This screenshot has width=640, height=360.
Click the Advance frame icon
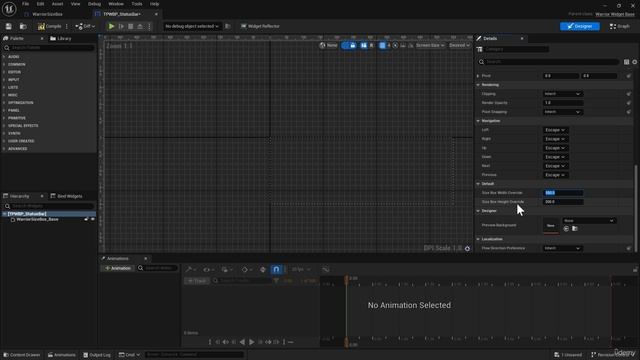(121, 26)
